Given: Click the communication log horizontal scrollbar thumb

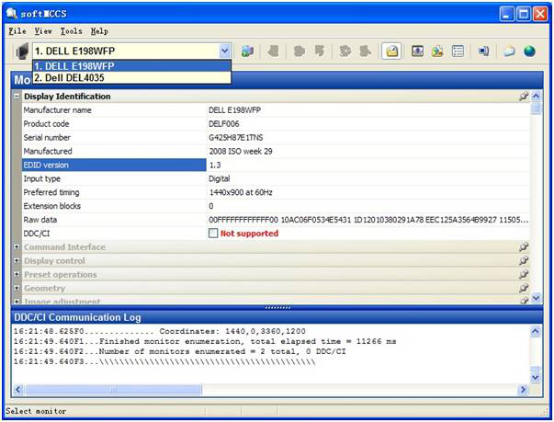Looking at the screenshot, I should pos(114,390).
